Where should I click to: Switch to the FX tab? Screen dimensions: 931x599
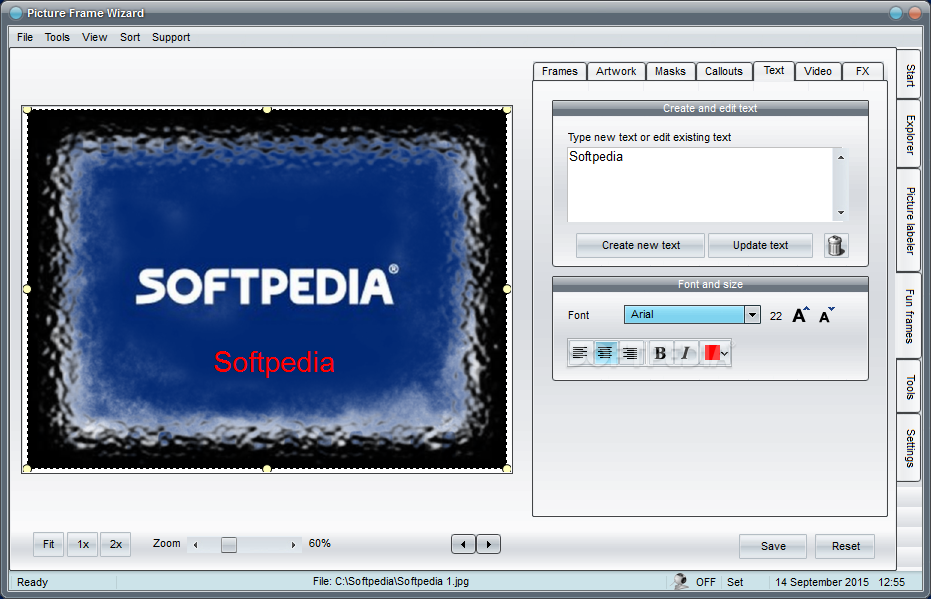[862, 71]
